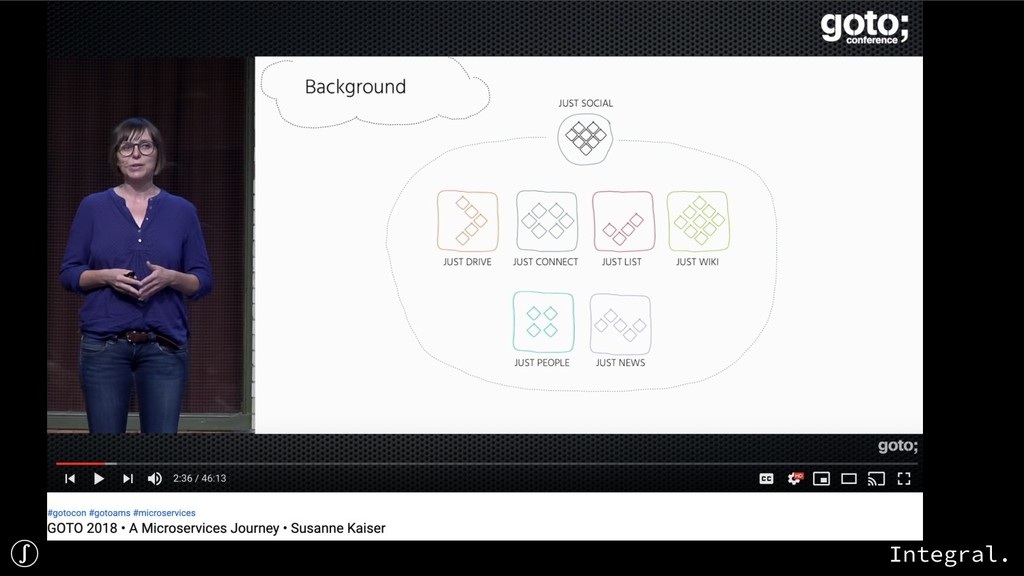Click the Just Drive icon on slide
Screen dimensions: 1024x576
468,221
